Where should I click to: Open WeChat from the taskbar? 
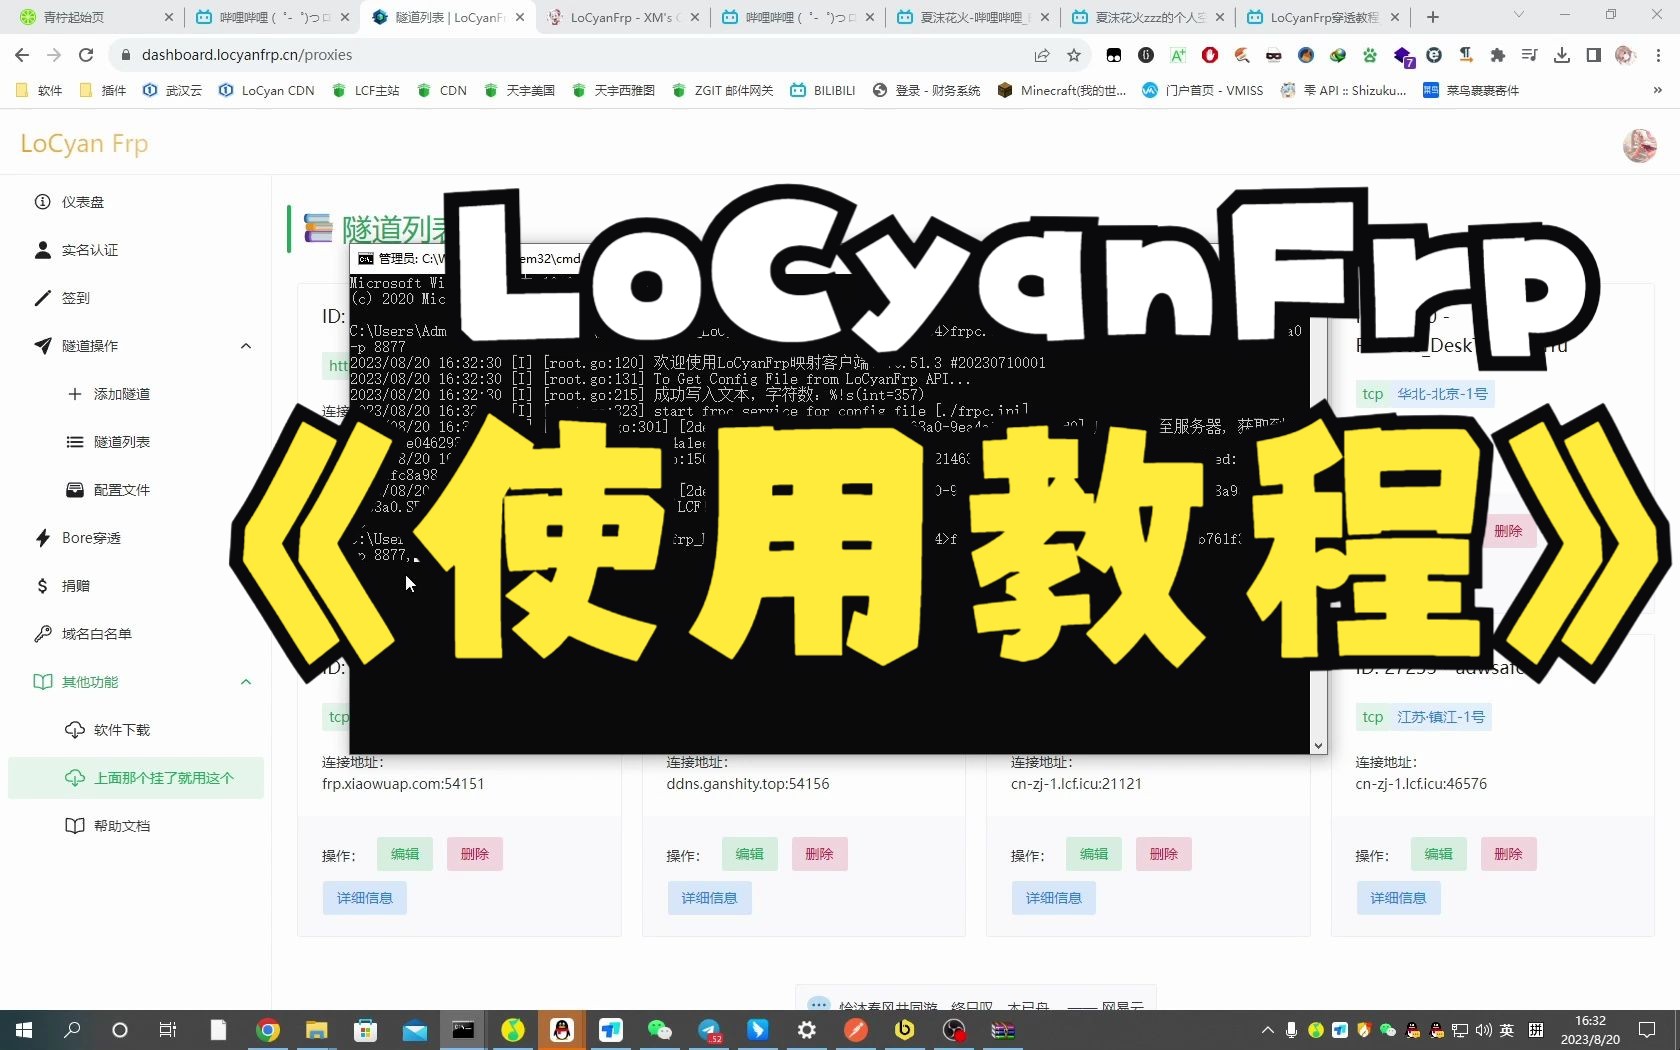pos(659,1030)
